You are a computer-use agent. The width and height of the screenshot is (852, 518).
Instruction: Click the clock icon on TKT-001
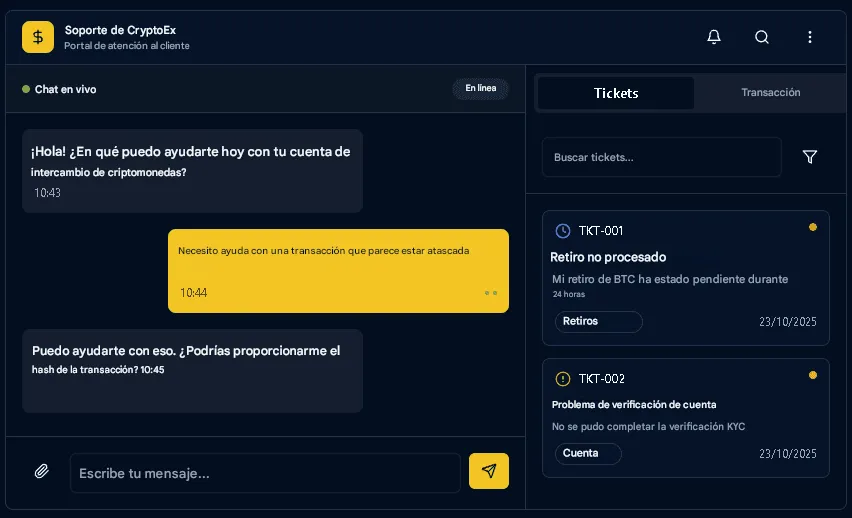[x=563, y=231]
